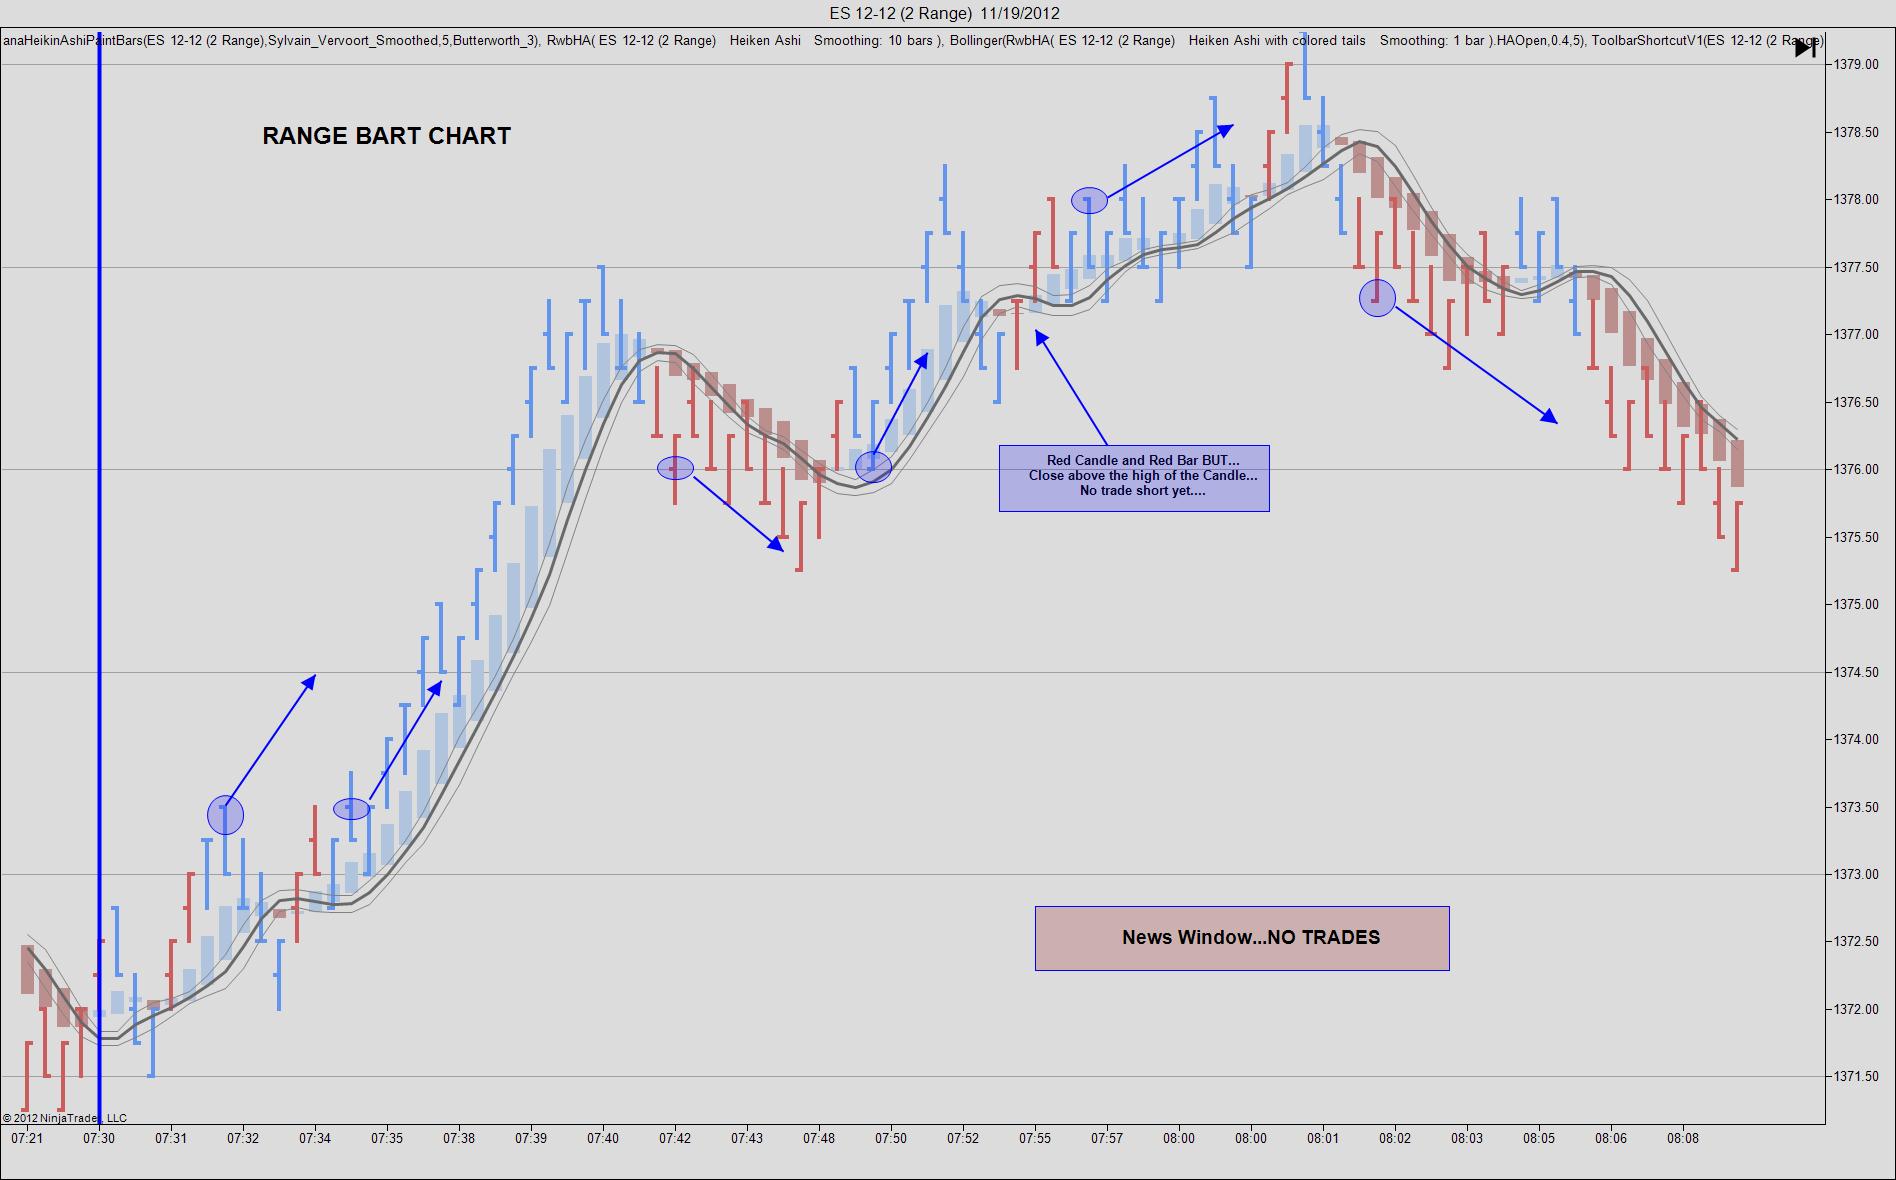Click the 1377.50 price axis label
This screenshot has width=1896, height=1180.
1854,267
